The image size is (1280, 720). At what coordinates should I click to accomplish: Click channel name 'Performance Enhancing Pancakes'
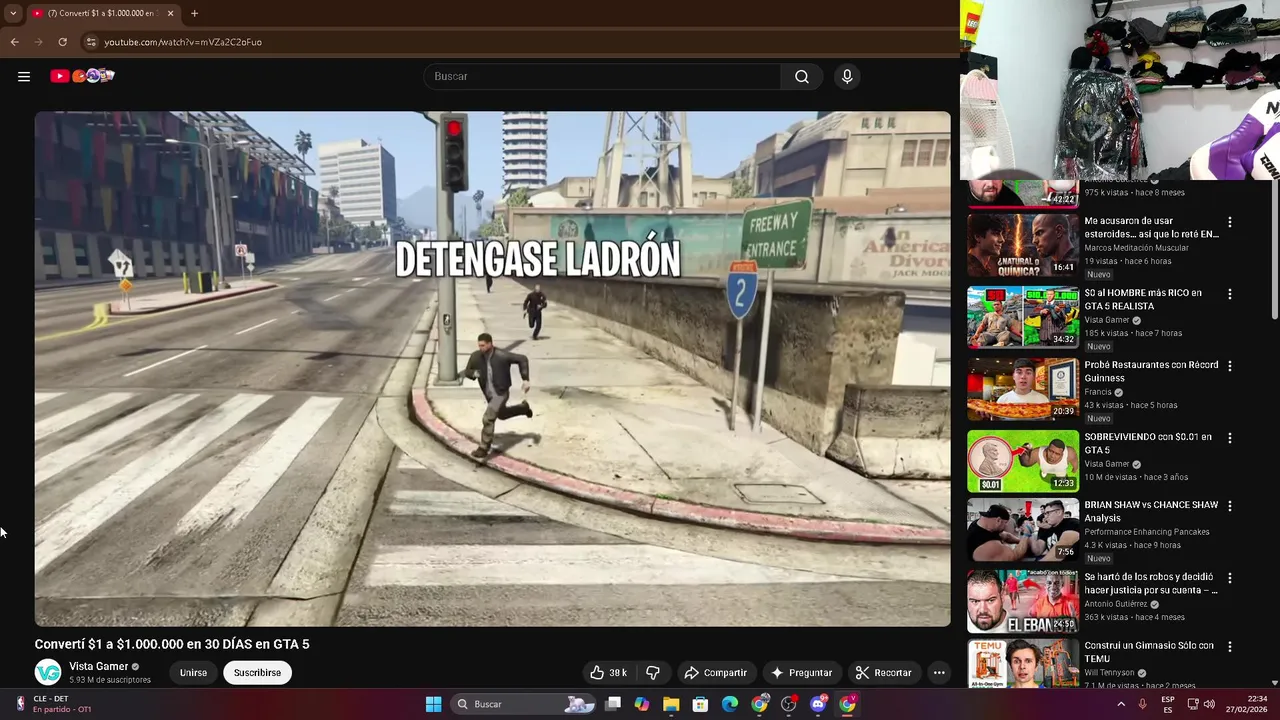(1147, 532)
